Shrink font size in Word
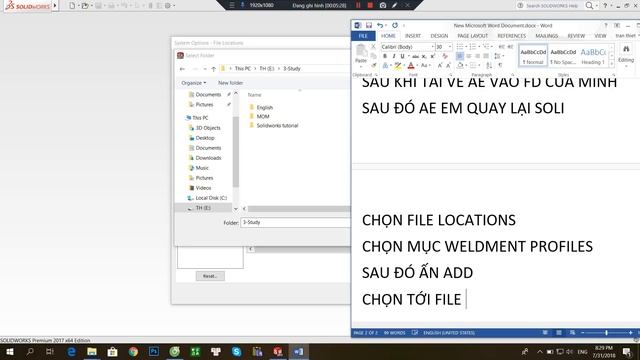 point(448,65)
